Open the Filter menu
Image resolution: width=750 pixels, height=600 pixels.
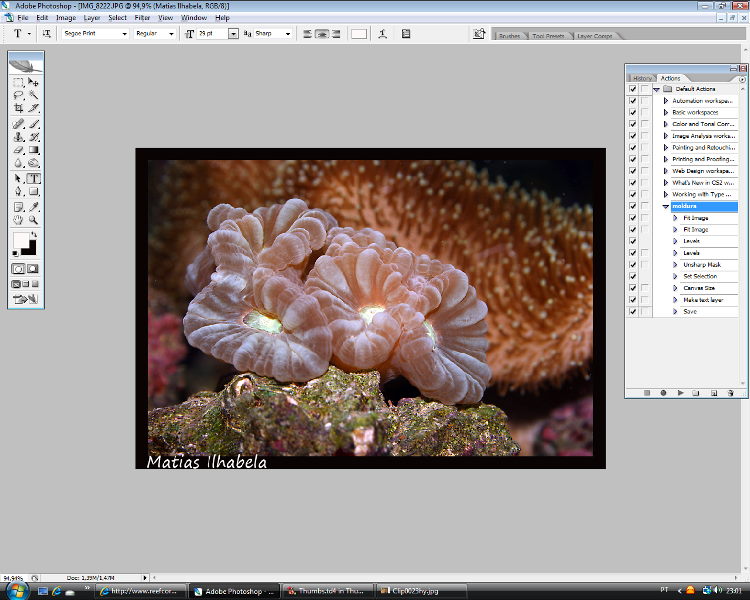point(142,18)
